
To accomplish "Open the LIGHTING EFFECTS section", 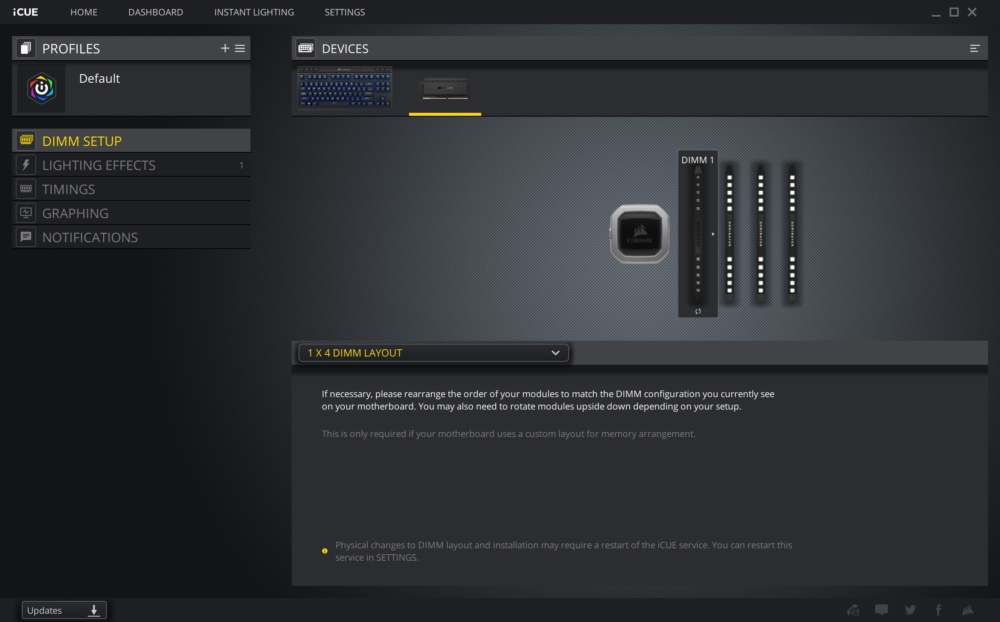I will 131,165.
